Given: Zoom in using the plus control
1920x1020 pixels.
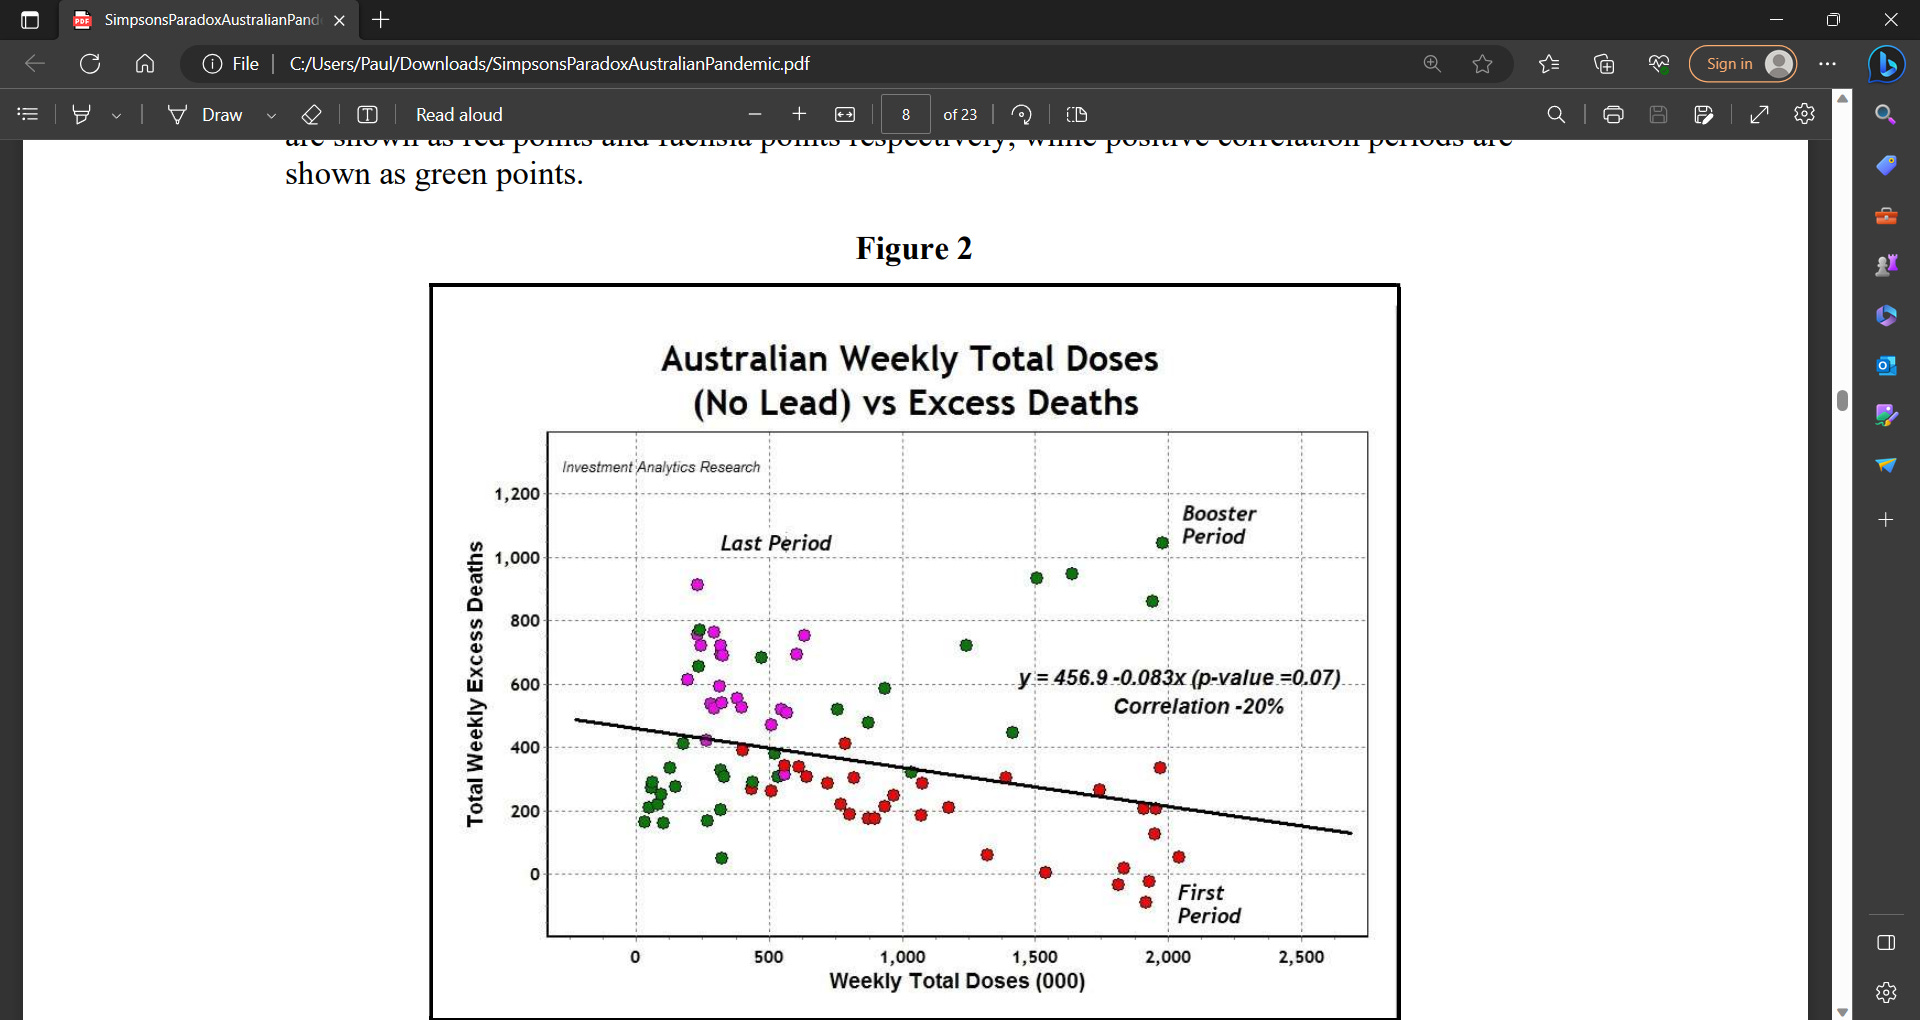Looking at the screenshot, I should click(799, 114).
